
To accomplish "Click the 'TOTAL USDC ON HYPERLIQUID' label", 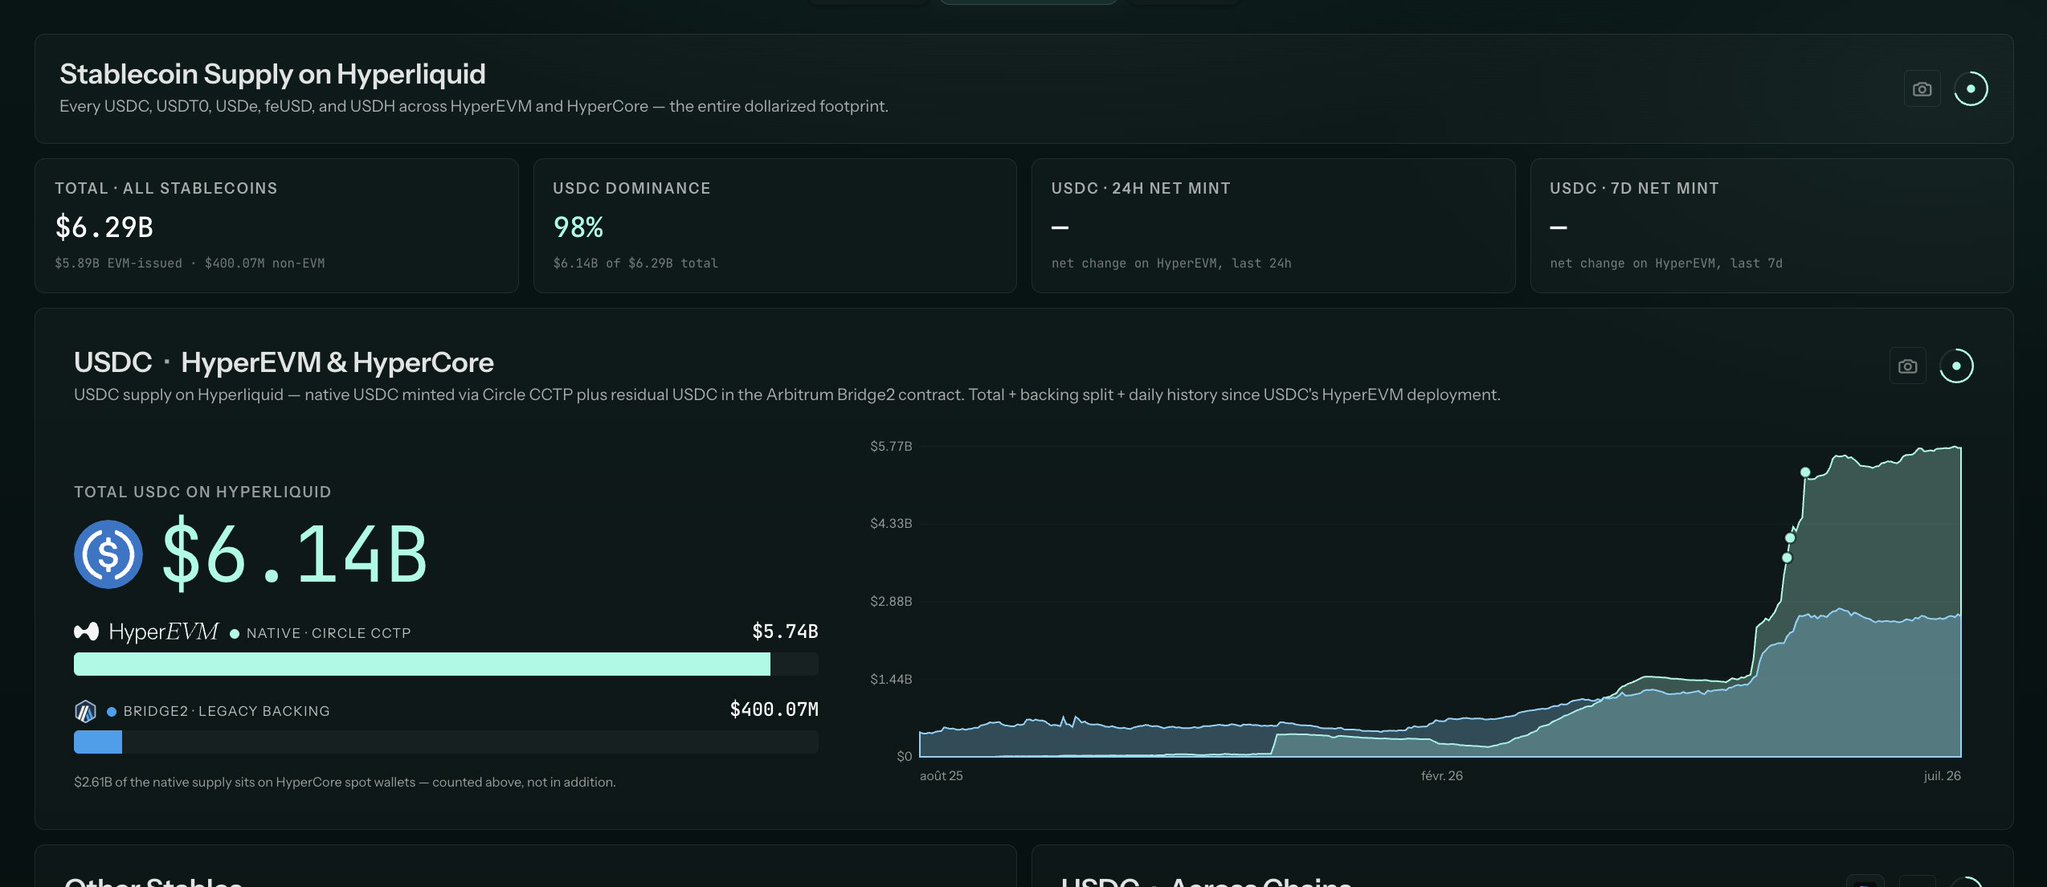I will [x=203, y=492].
